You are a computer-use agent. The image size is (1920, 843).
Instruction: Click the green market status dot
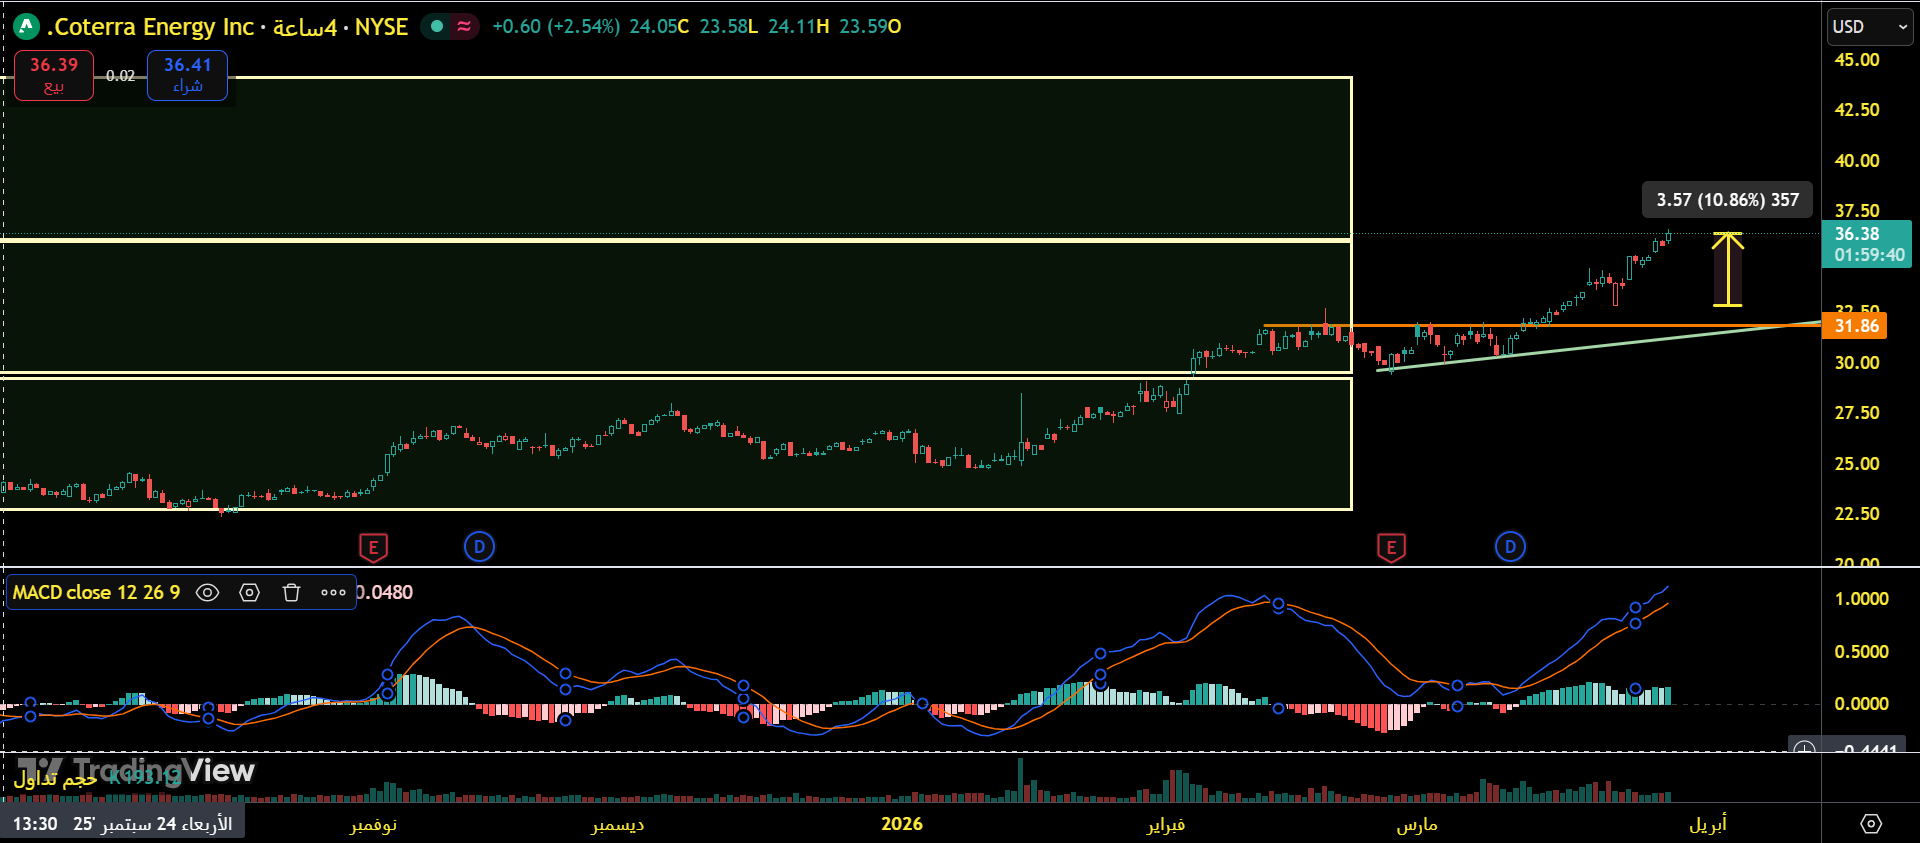[437, 27]
